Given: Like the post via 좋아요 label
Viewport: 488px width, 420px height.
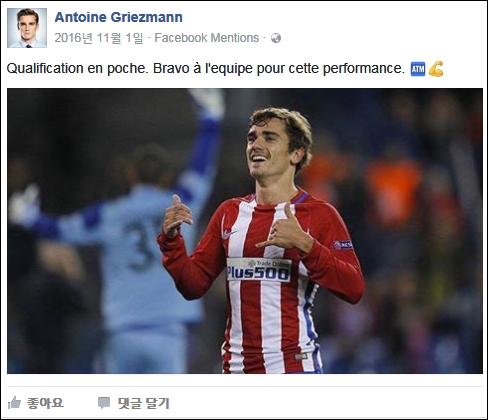Looking at the screenshot, I should click(x=45, y=403).
